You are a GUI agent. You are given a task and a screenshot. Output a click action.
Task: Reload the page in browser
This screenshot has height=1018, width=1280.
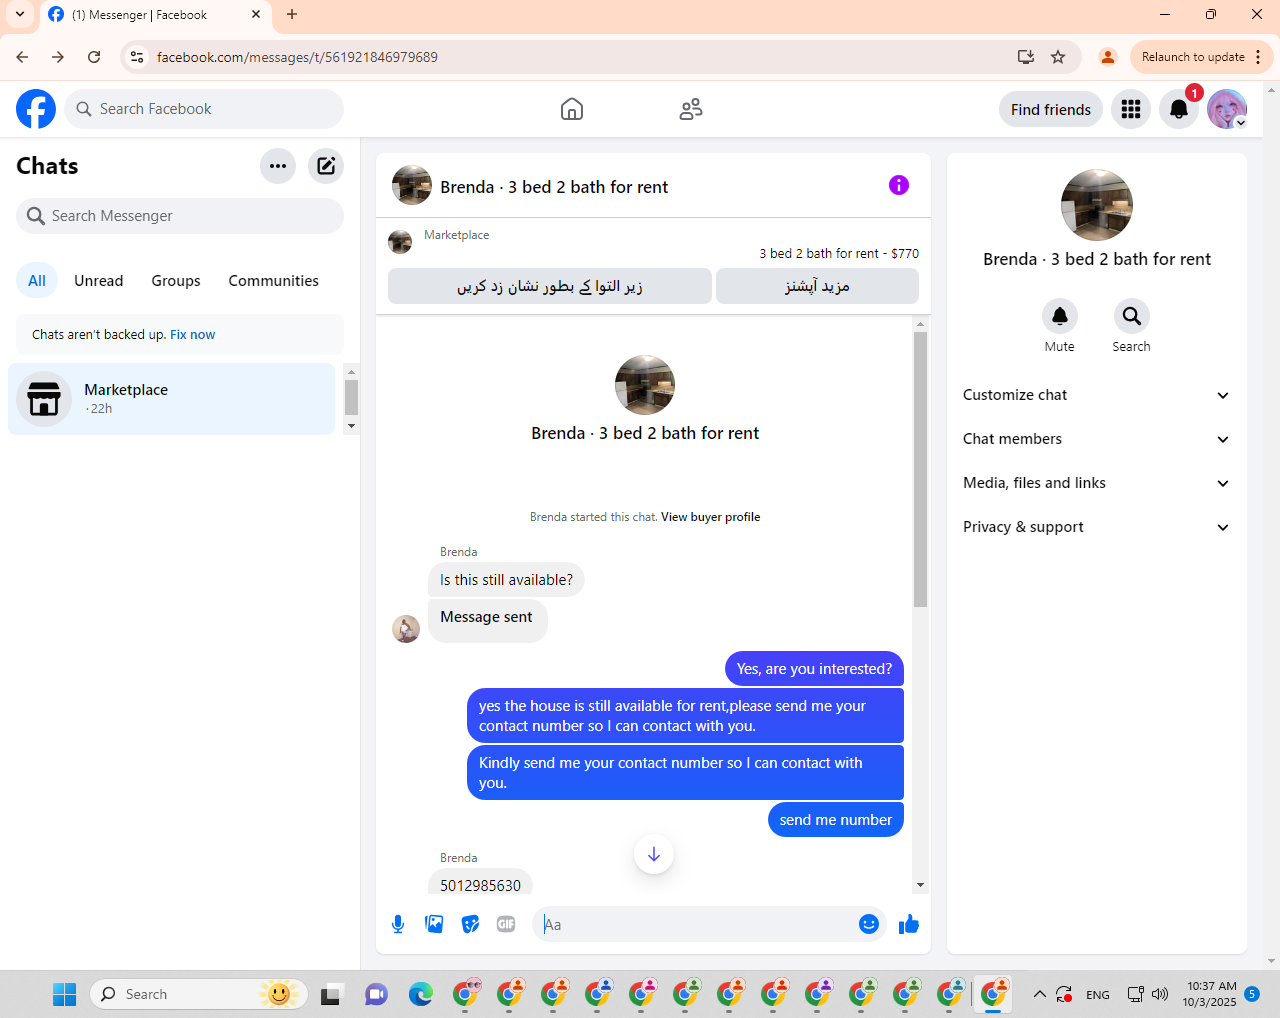94,57
